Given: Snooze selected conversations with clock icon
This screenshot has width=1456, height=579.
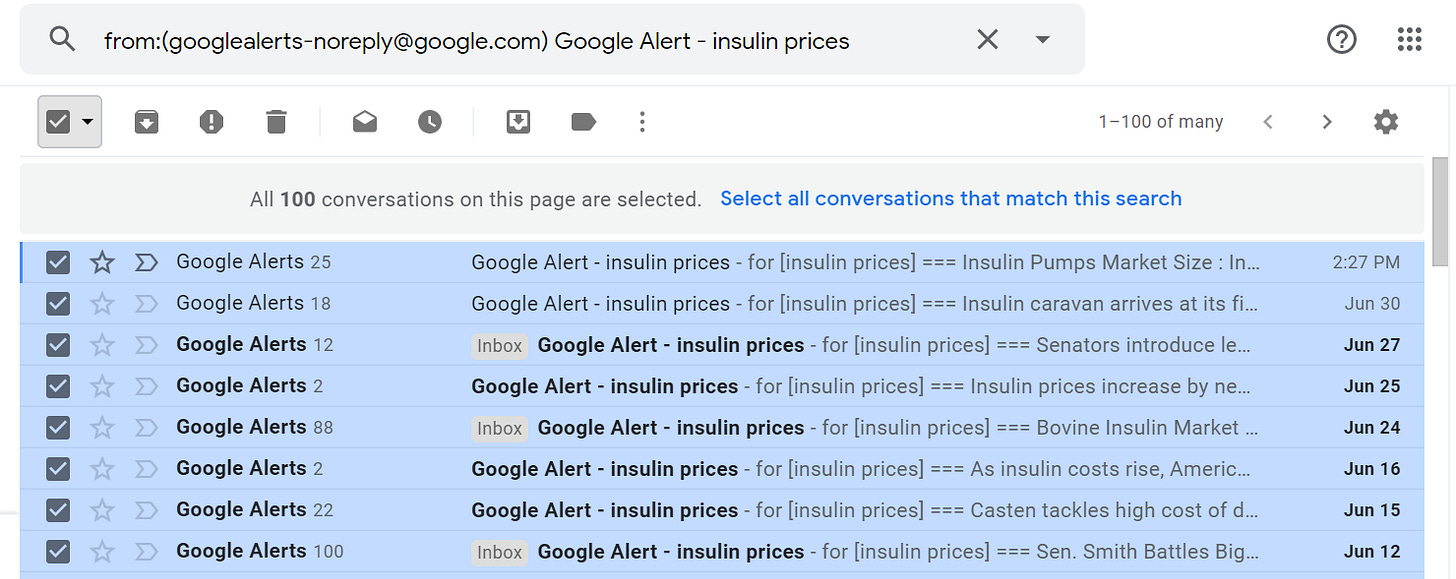Looking at the screenshot, I should point(430,122).
